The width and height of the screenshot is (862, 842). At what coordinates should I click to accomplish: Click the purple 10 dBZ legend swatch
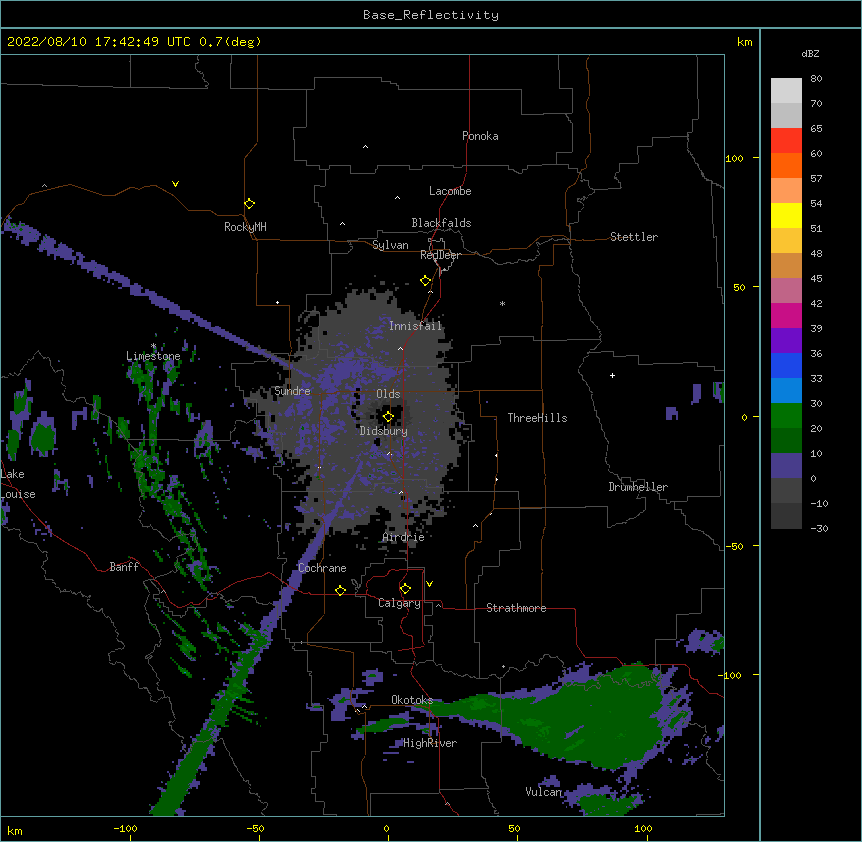click(x=786, y=466)
